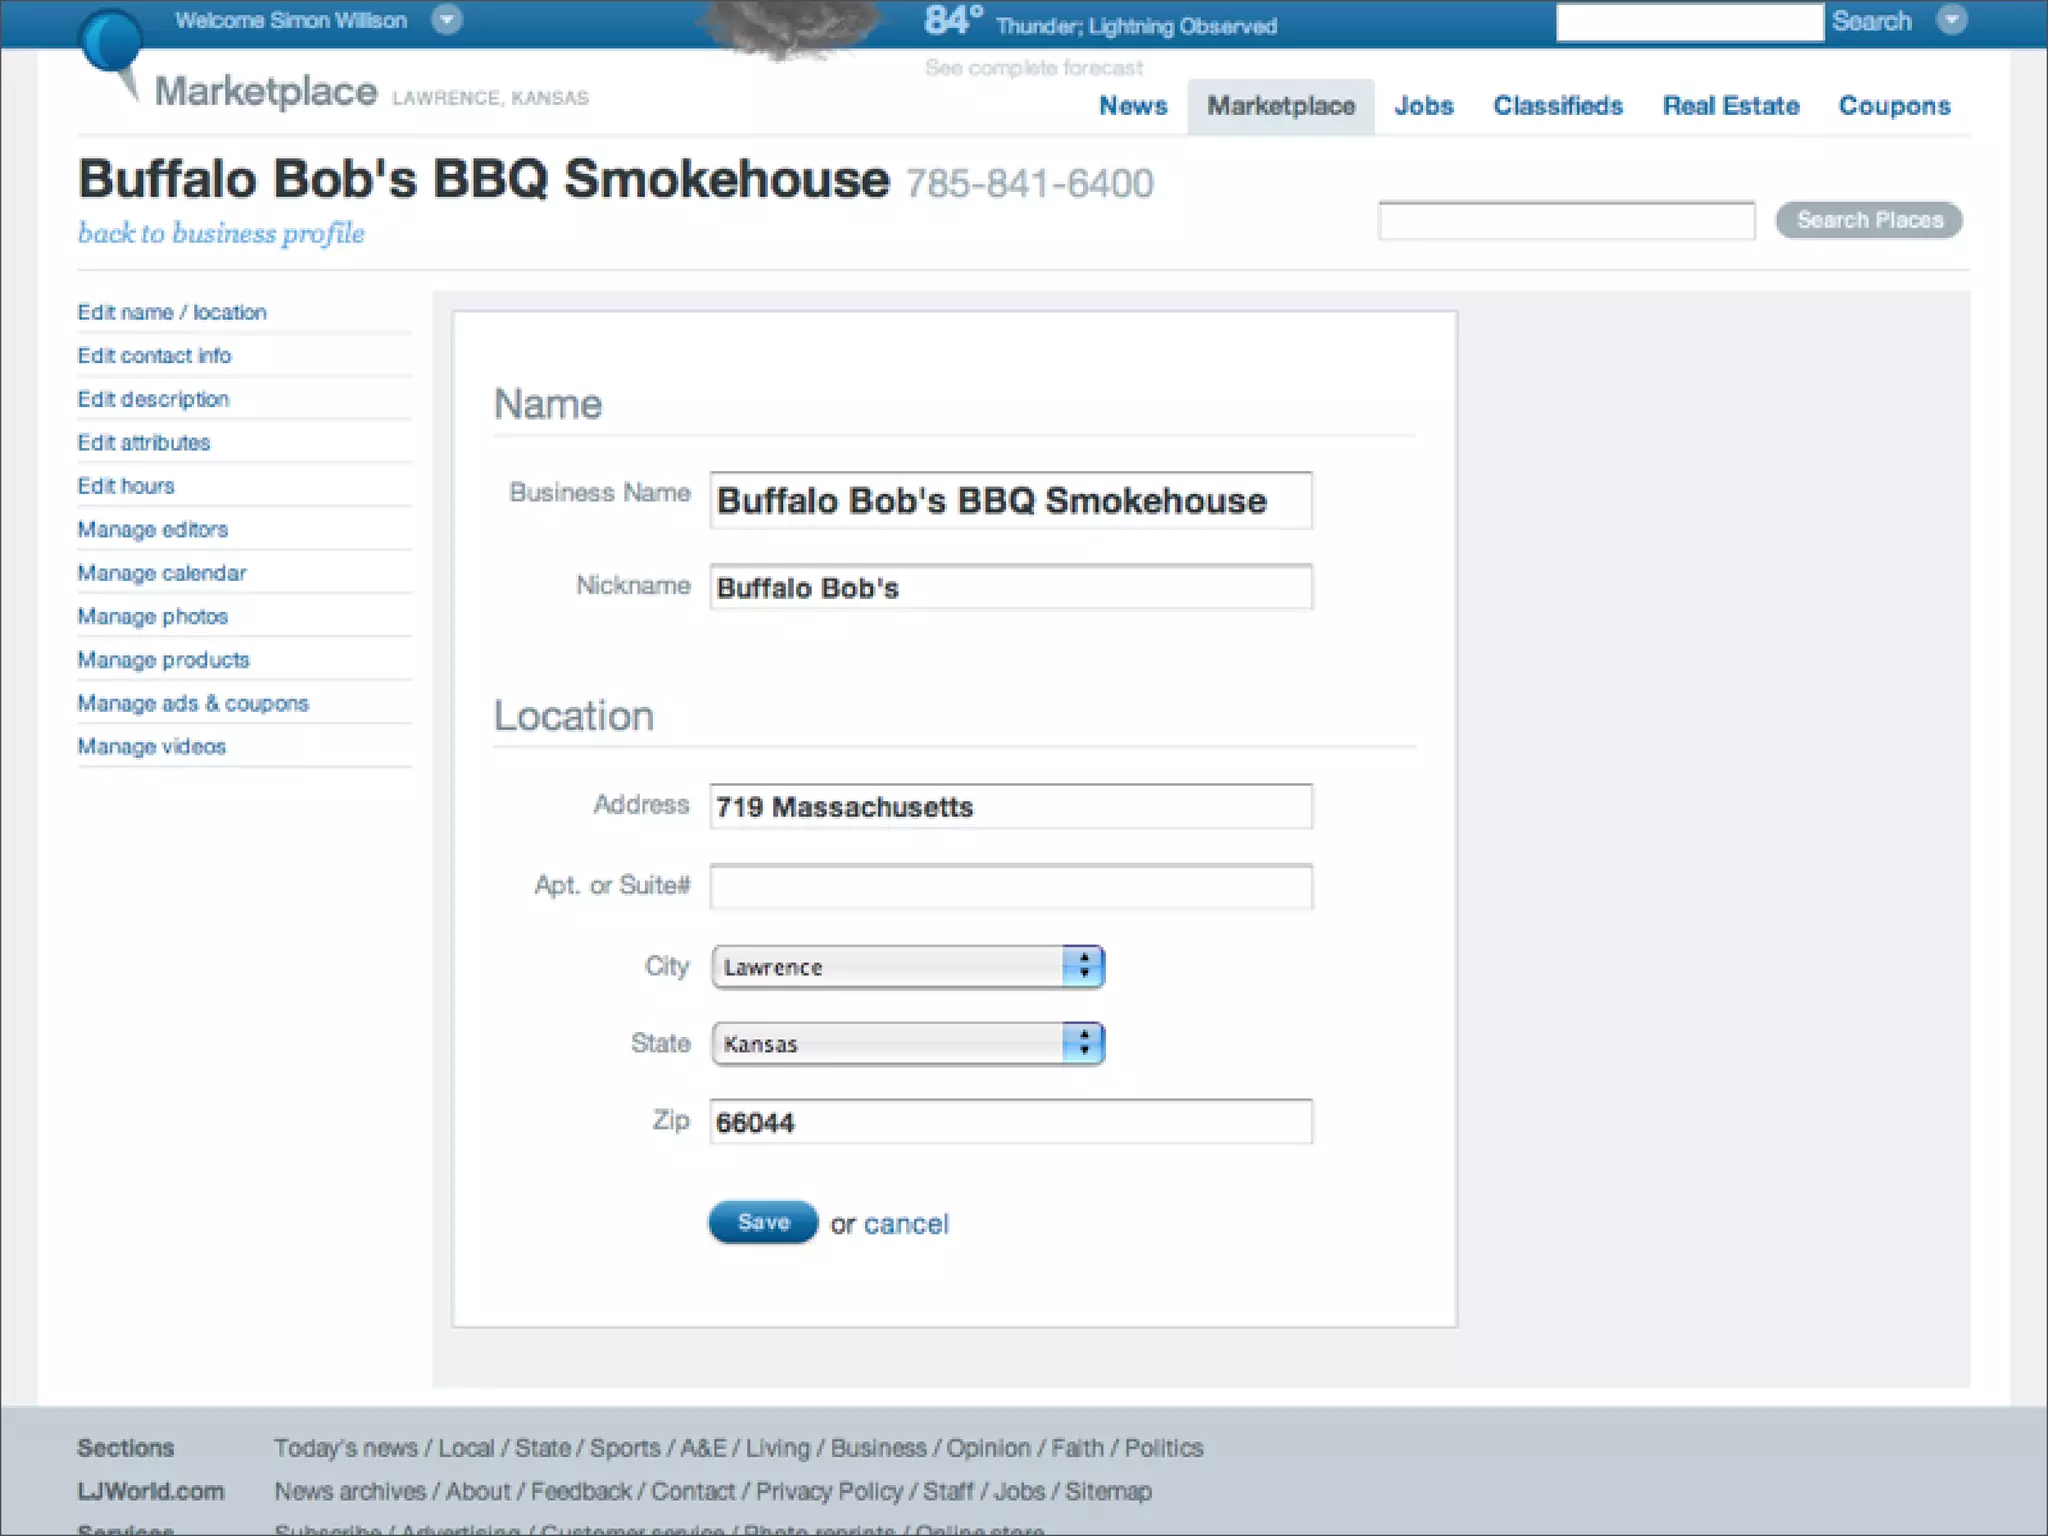Open the Jobs navigation tab

[1423, 106]
